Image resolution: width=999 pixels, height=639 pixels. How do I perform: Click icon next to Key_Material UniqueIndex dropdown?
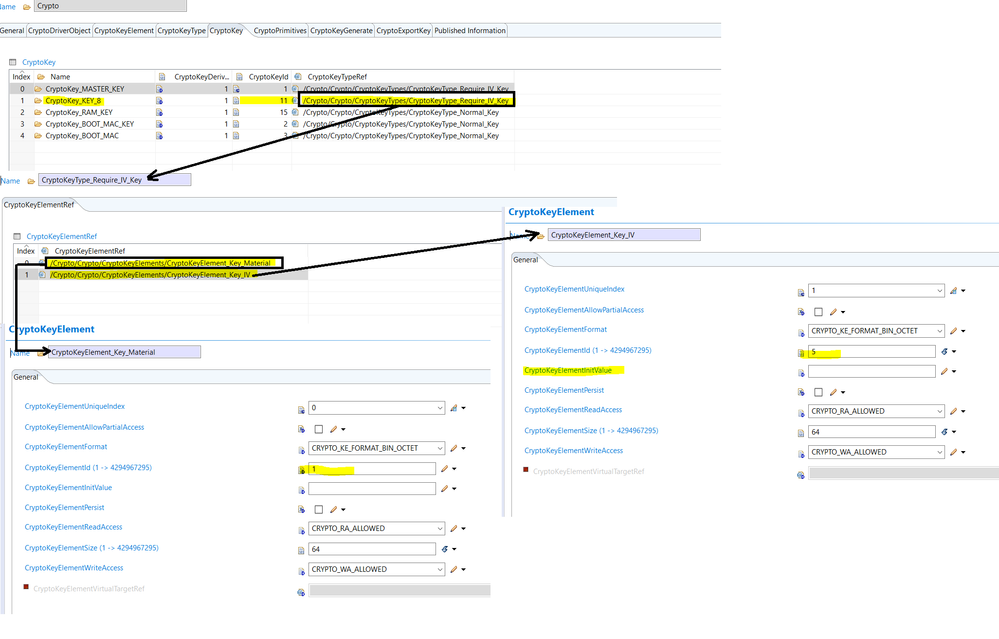454,408
